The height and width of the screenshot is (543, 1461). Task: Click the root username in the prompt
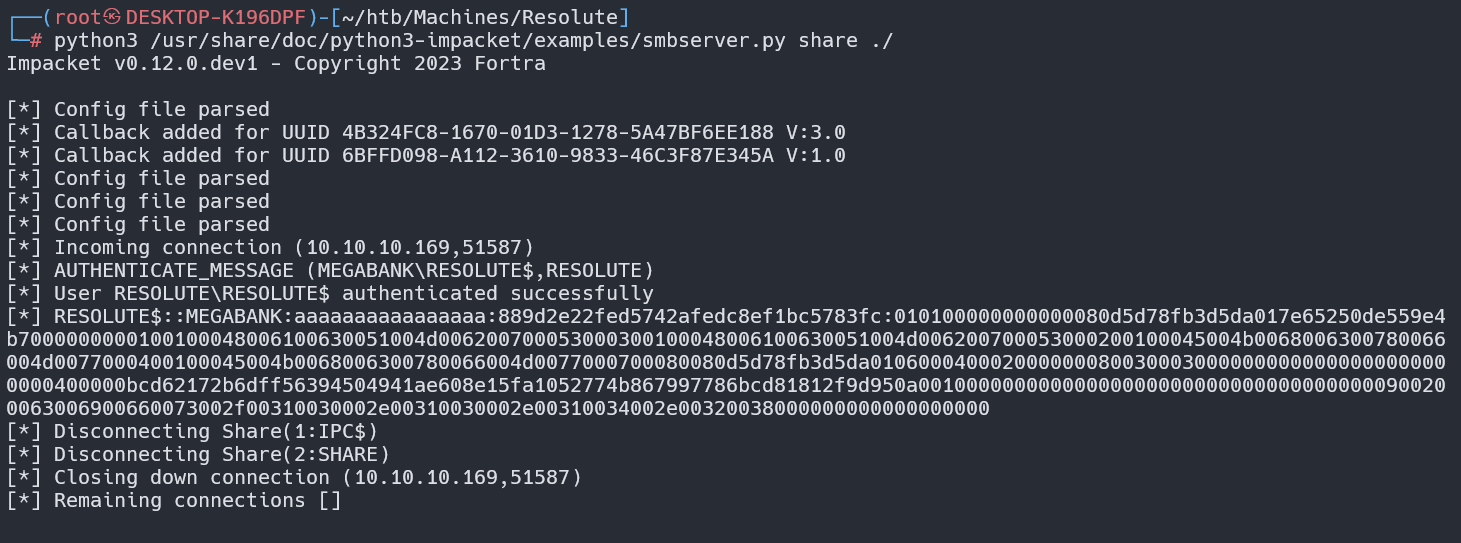click(78, 17)
